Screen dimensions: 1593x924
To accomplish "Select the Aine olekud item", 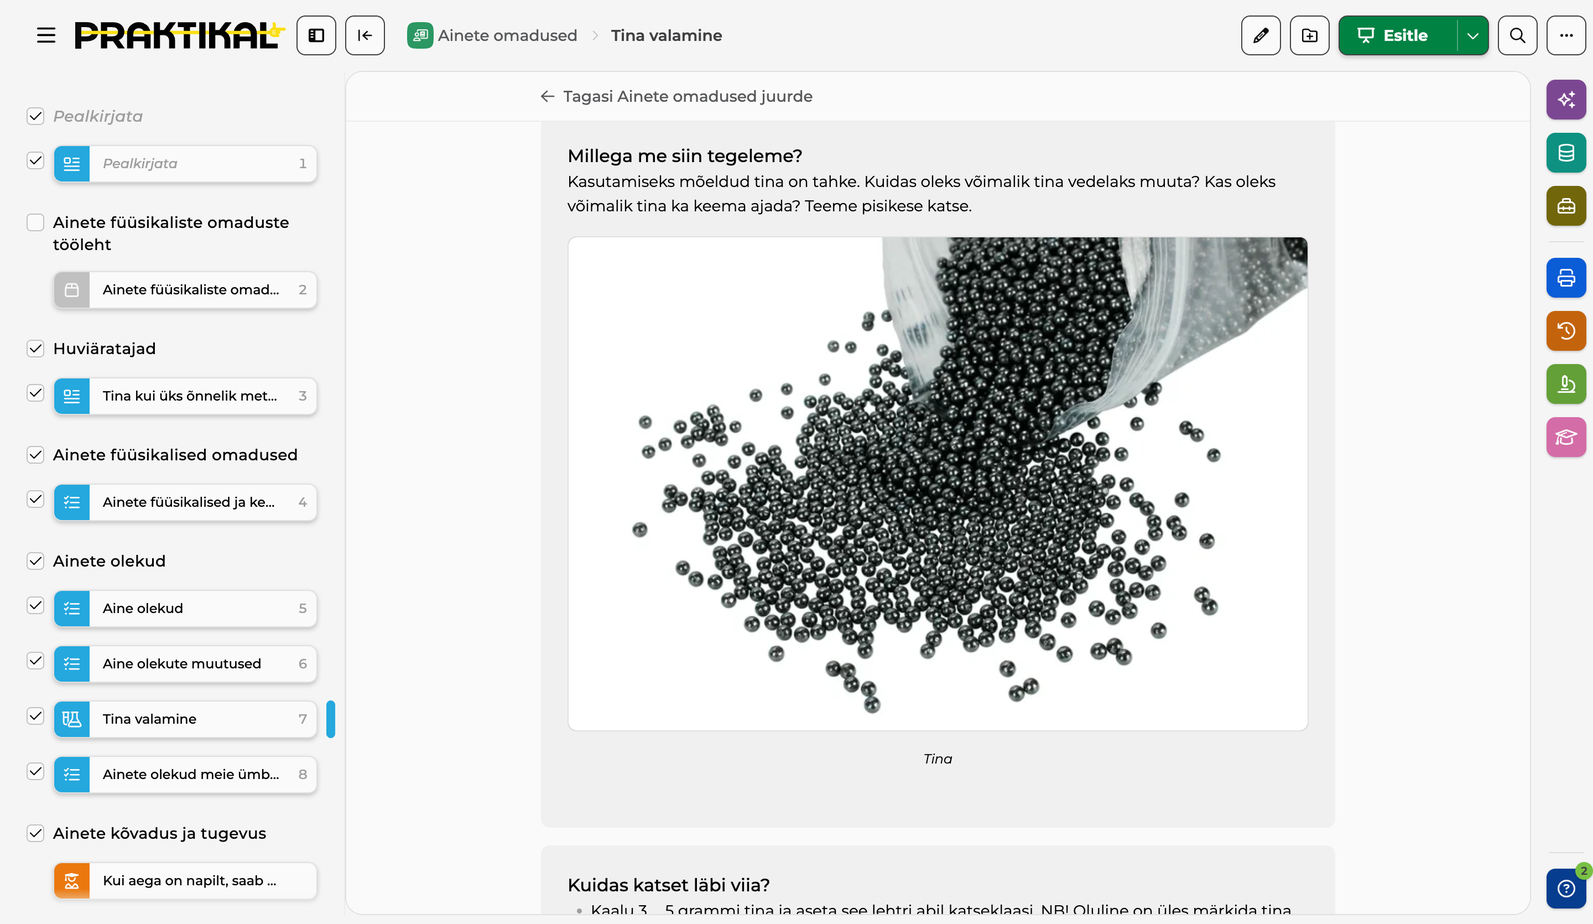I will (x=185, y=608).
